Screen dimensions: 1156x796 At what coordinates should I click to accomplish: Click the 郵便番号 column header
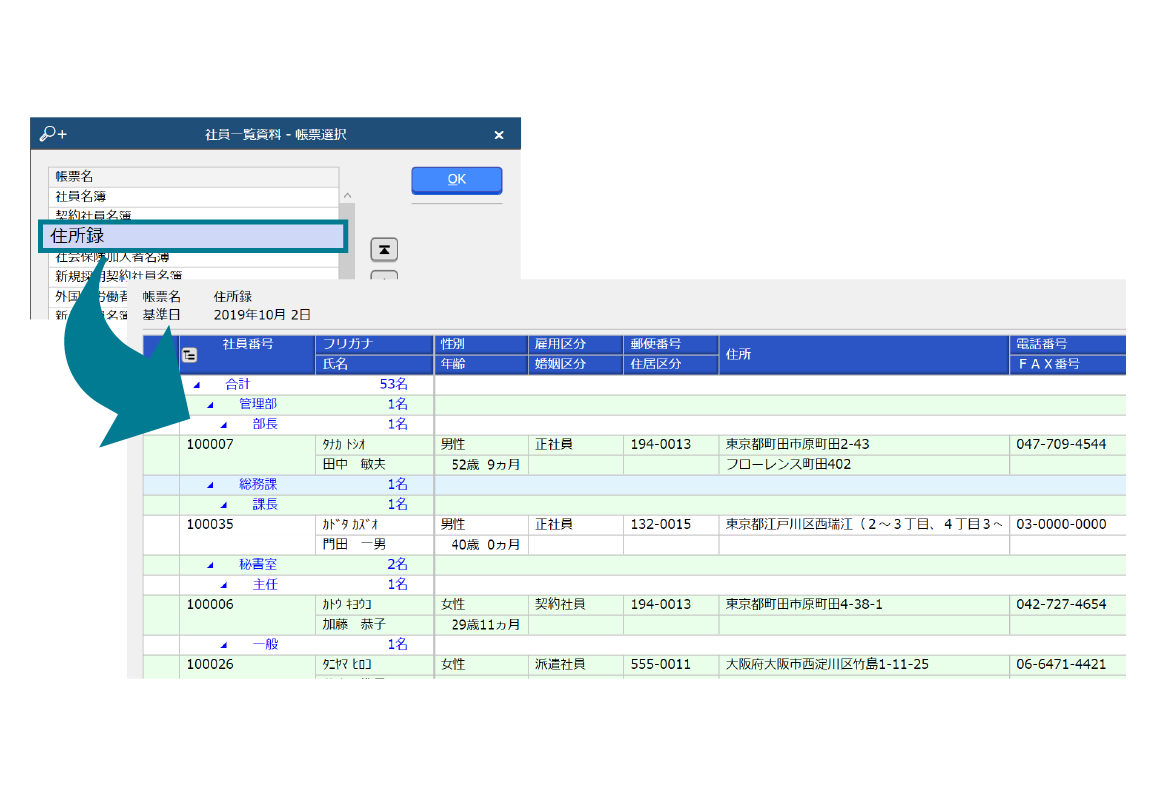point(671,344)
